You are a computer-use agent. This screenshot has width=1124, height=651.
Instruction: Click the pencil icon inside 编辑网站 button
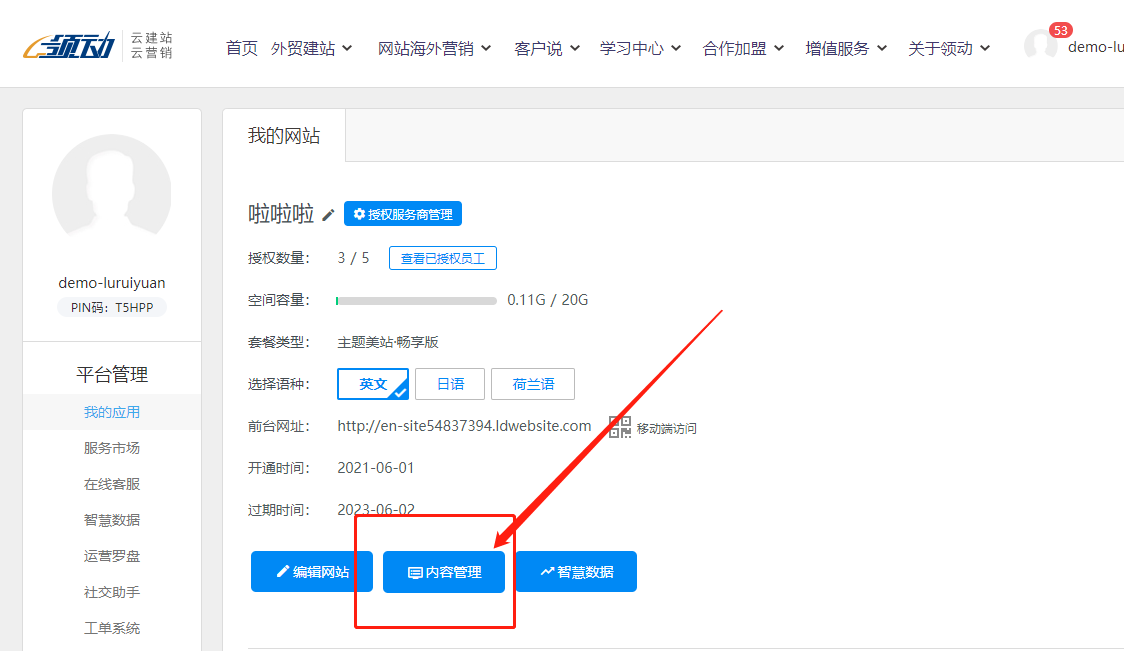[282, 571]
